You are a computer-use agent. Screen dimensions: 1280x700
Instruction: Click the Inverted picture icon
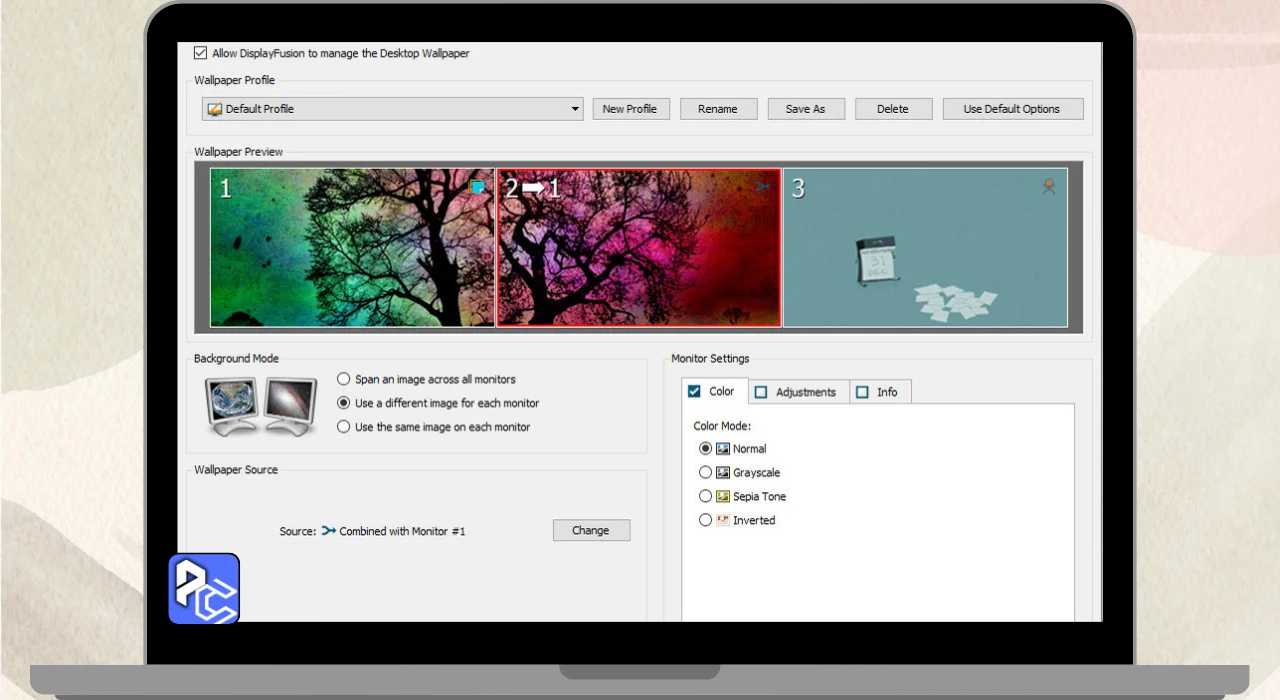[x=723, y=520]
